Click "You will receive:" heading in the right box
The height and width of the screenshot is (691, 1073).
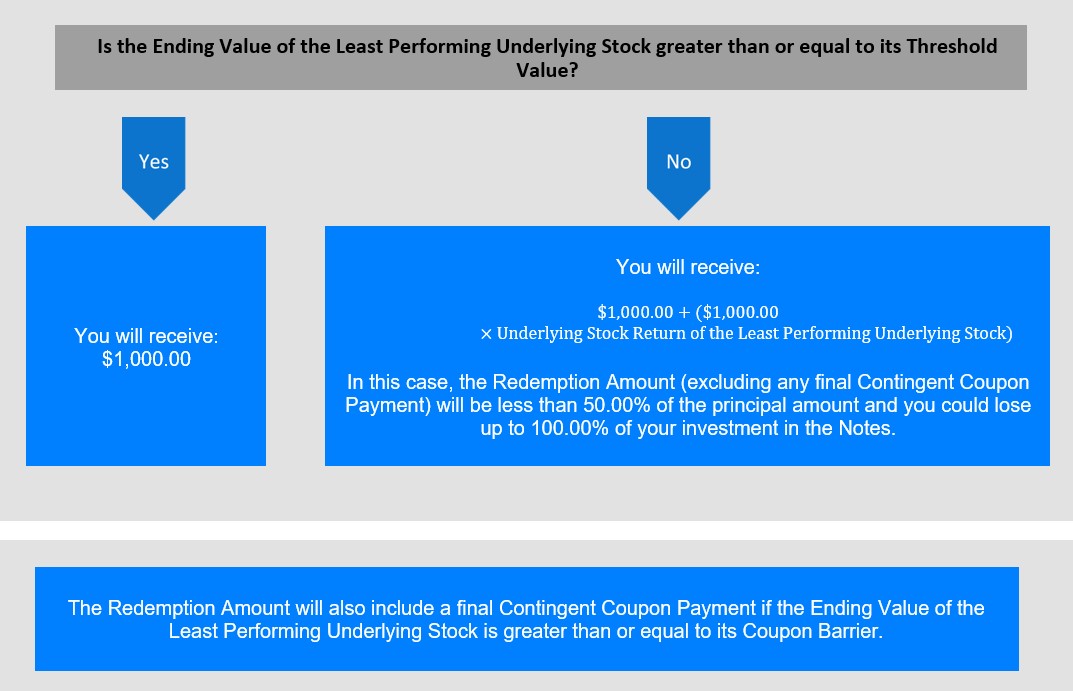tap(687, 267)
